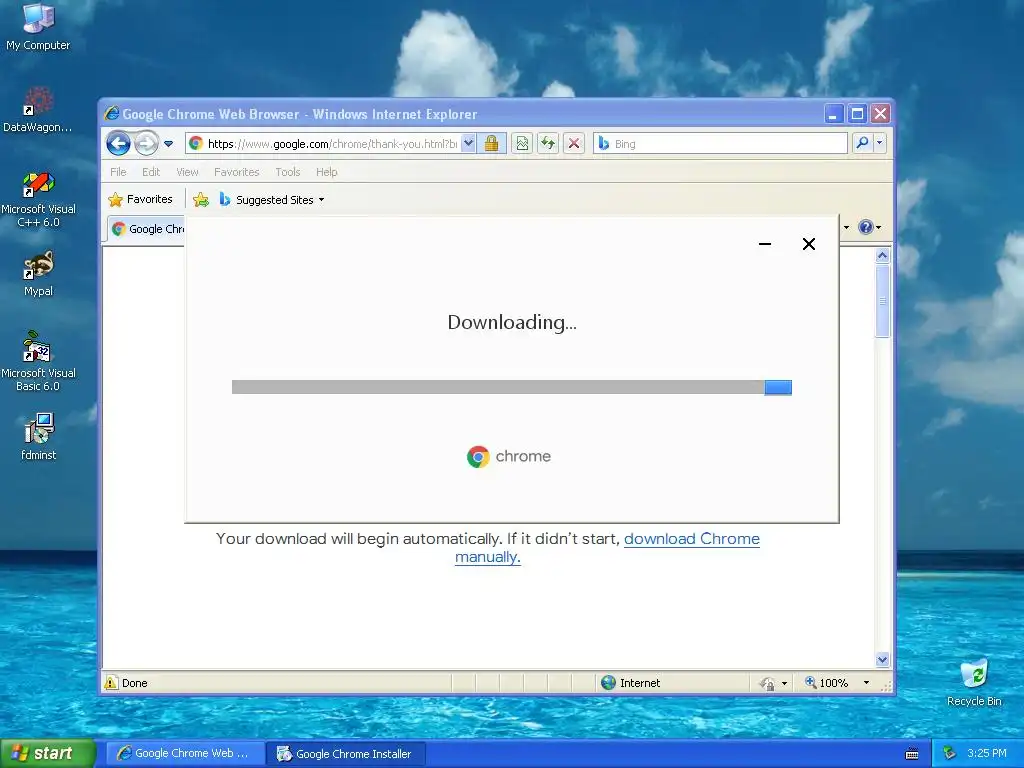The height and width of the screenshot is (768, 1024).
Task: Click the Chrome logo in installer
Action: tap(509, 456)
